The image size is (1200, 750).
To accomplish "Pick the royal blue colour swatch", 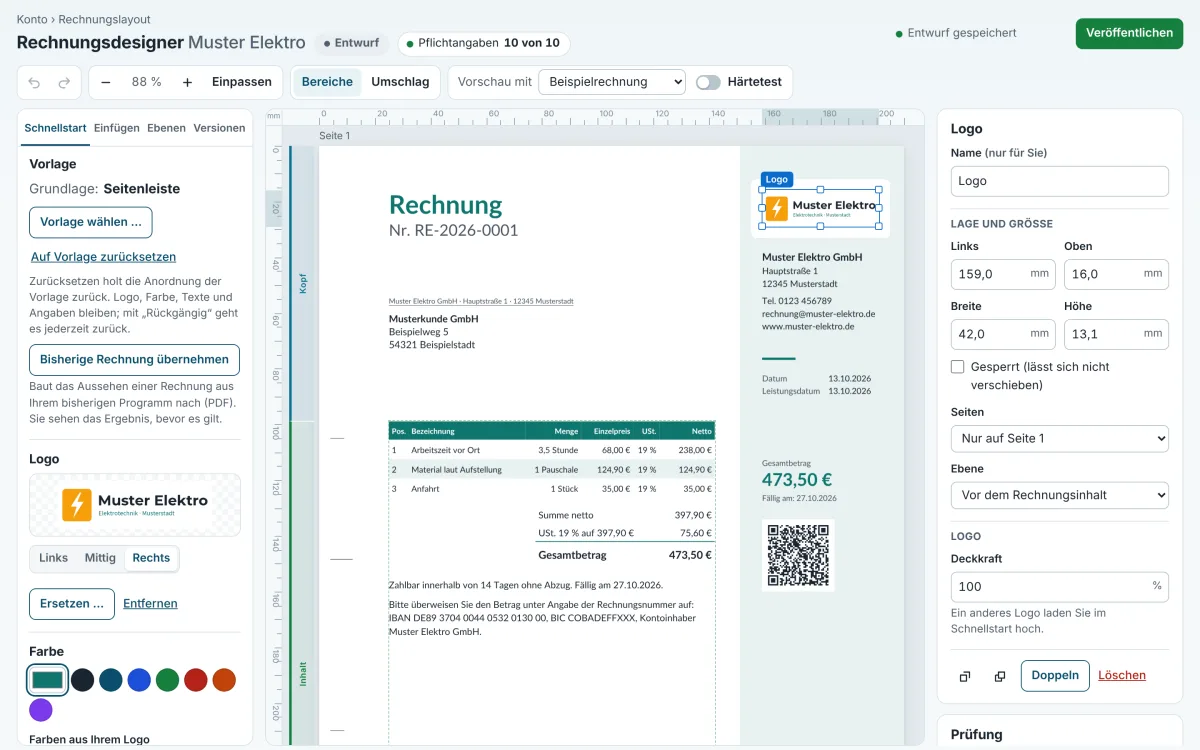I will pyautogui.click(x=139, y=680).
